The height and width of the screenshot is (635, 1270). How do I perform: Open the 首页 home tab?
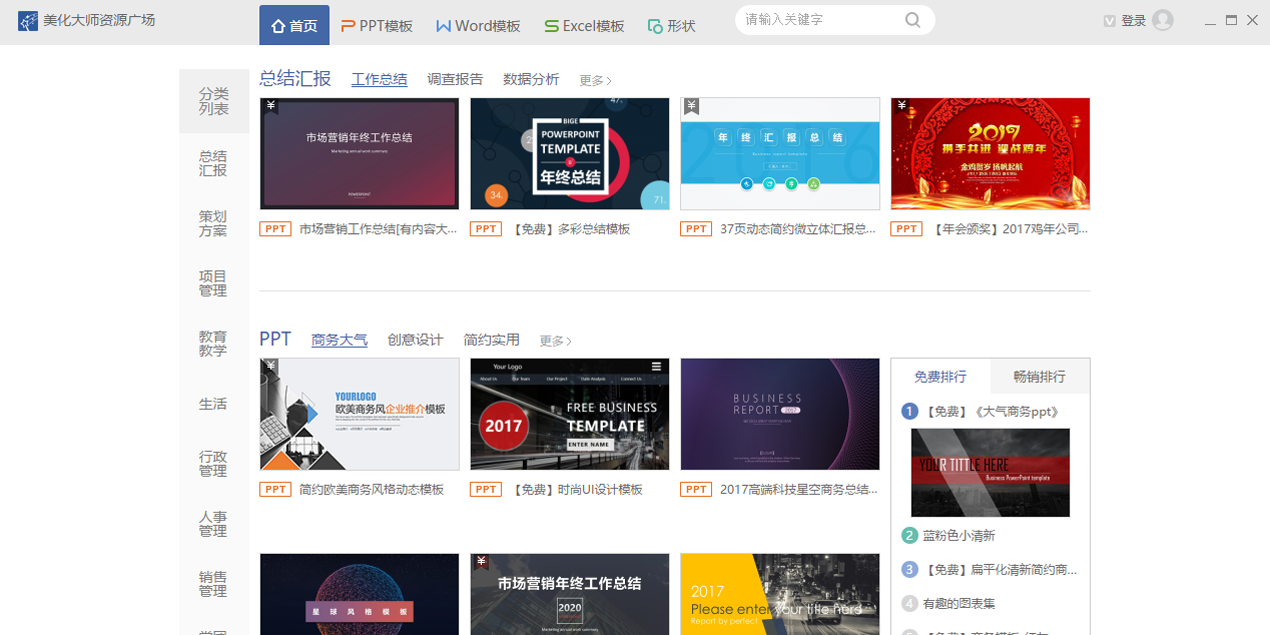[294, 25]
